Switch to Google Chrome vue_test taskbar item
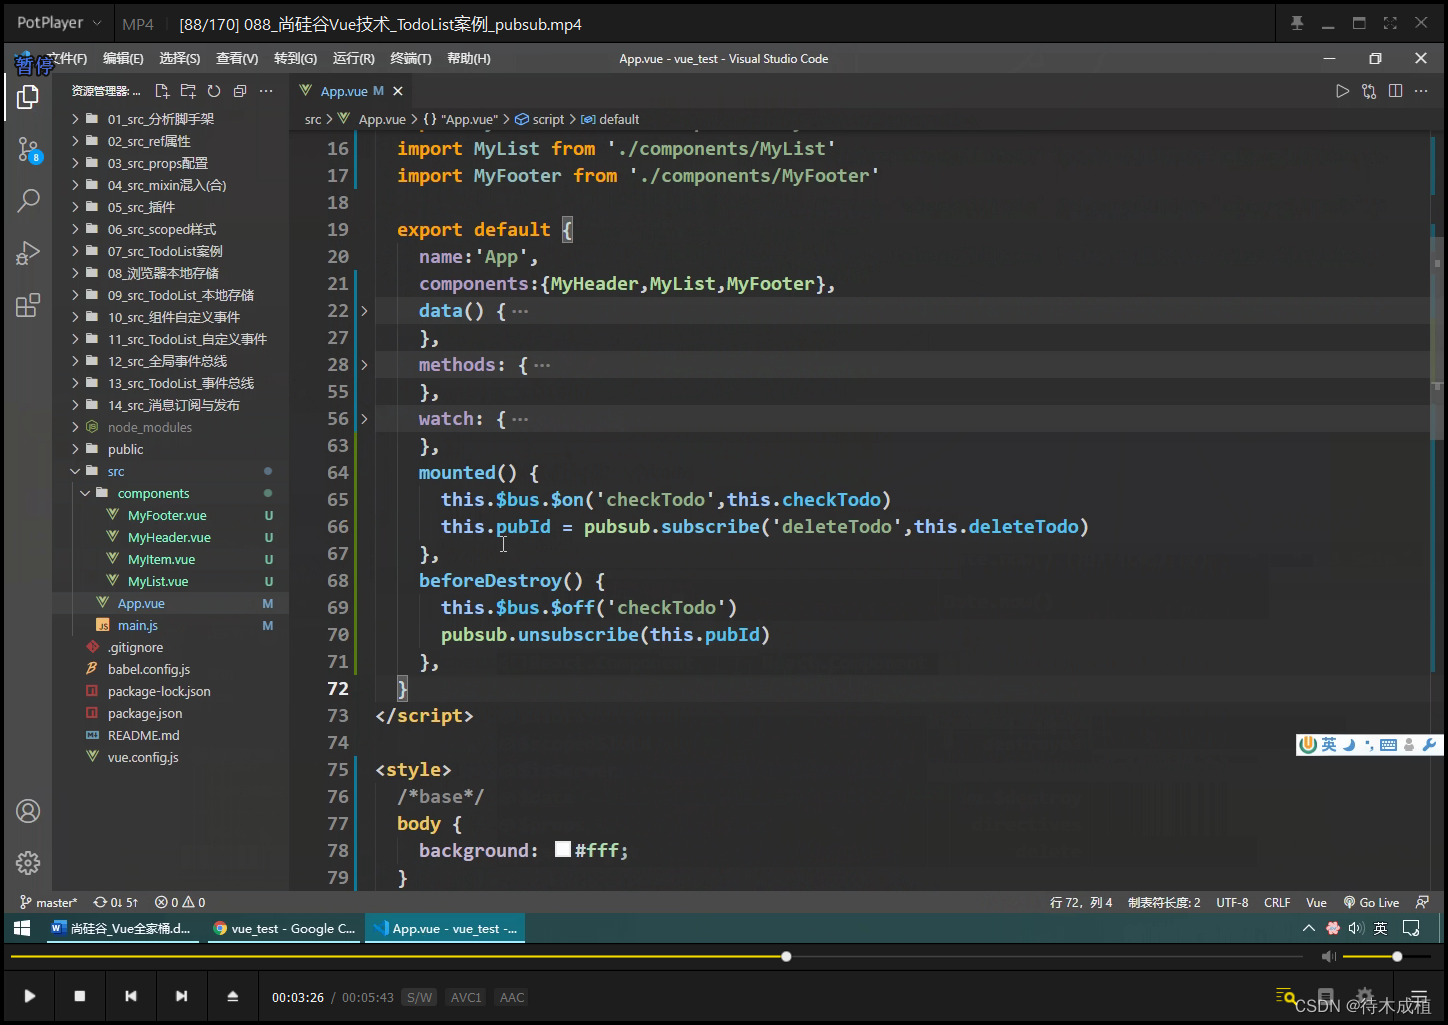The height and width of the screenshot is (1025, 1448). click(285, 928)
